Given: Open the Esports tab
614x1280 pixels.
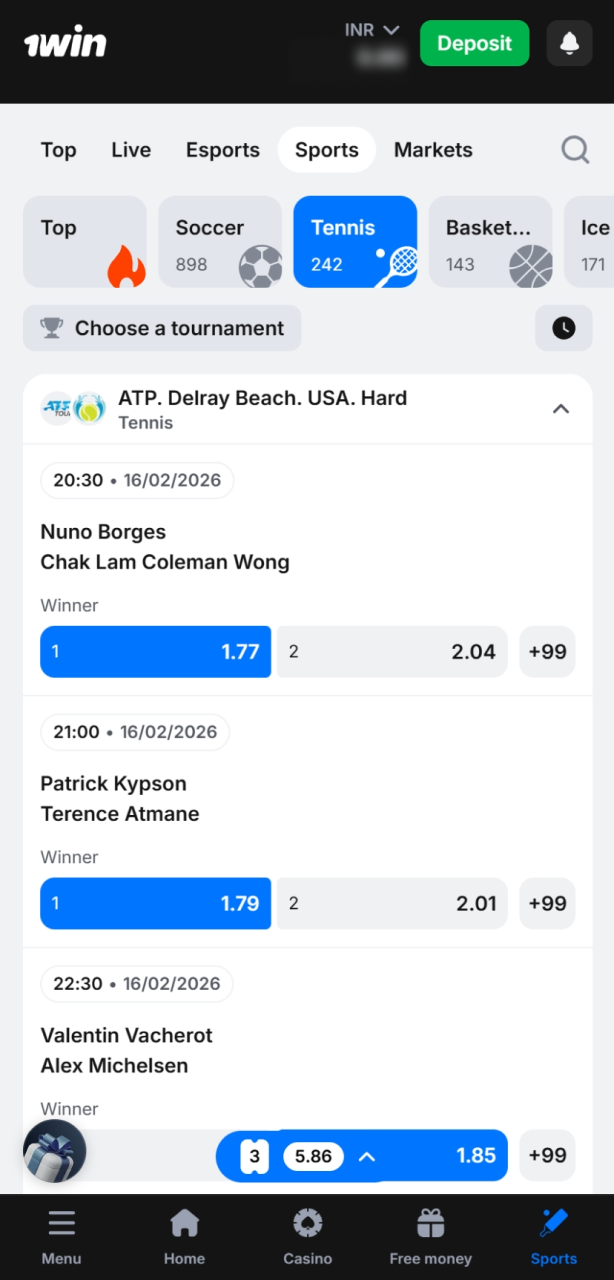Looking at the screenshot, I should [x=222, y=149].
